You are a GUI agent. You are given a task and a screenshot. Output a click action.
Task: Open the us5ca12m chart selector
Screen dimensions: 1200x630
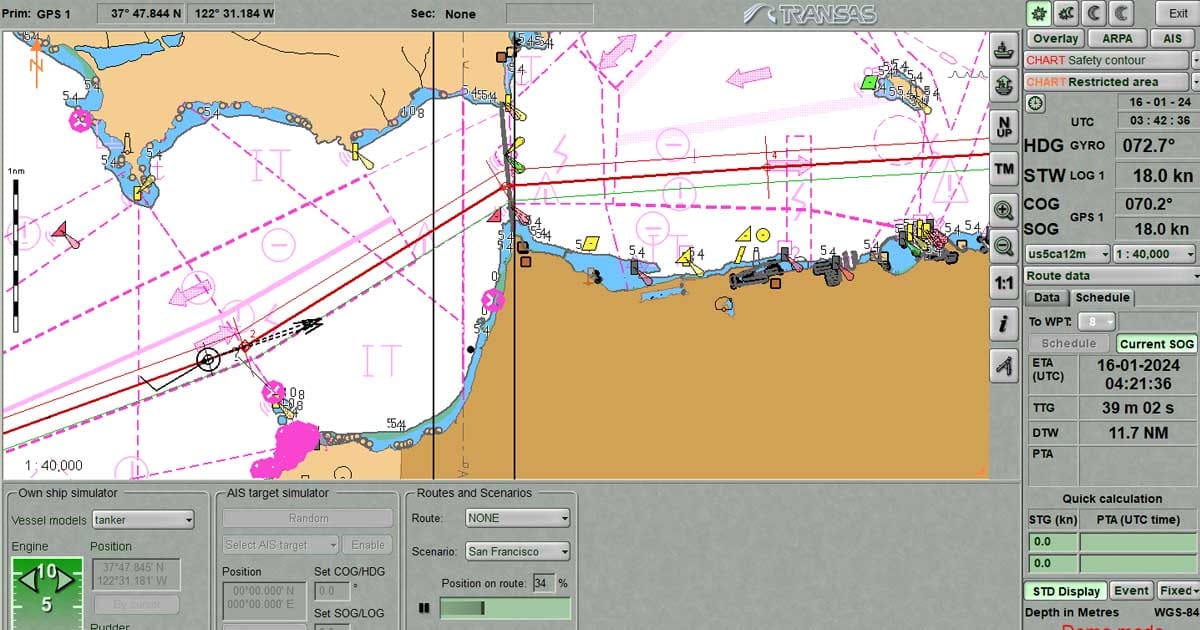coord(1067,254)
